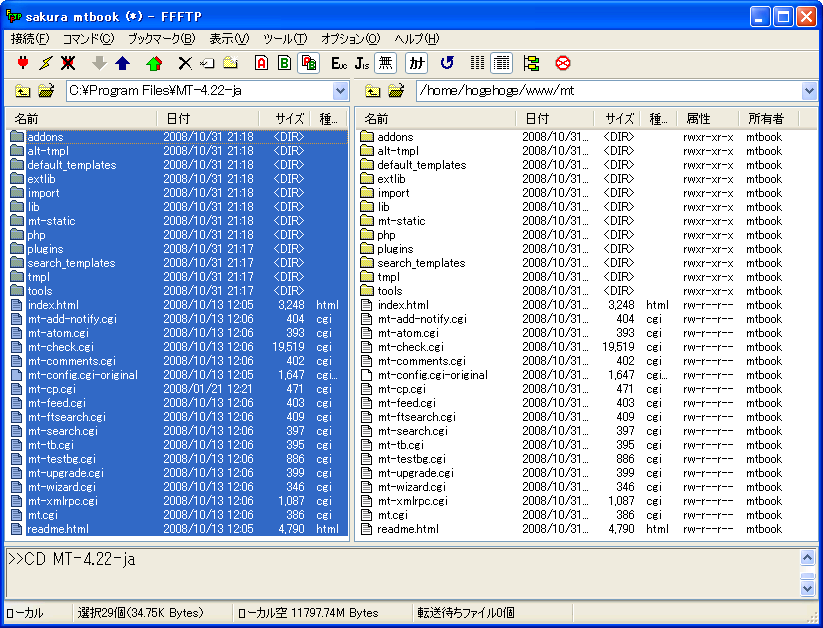Select mt-wizard.cgi in local pane
This screenshot has width=823, height=628.
(x=61, y=487)
